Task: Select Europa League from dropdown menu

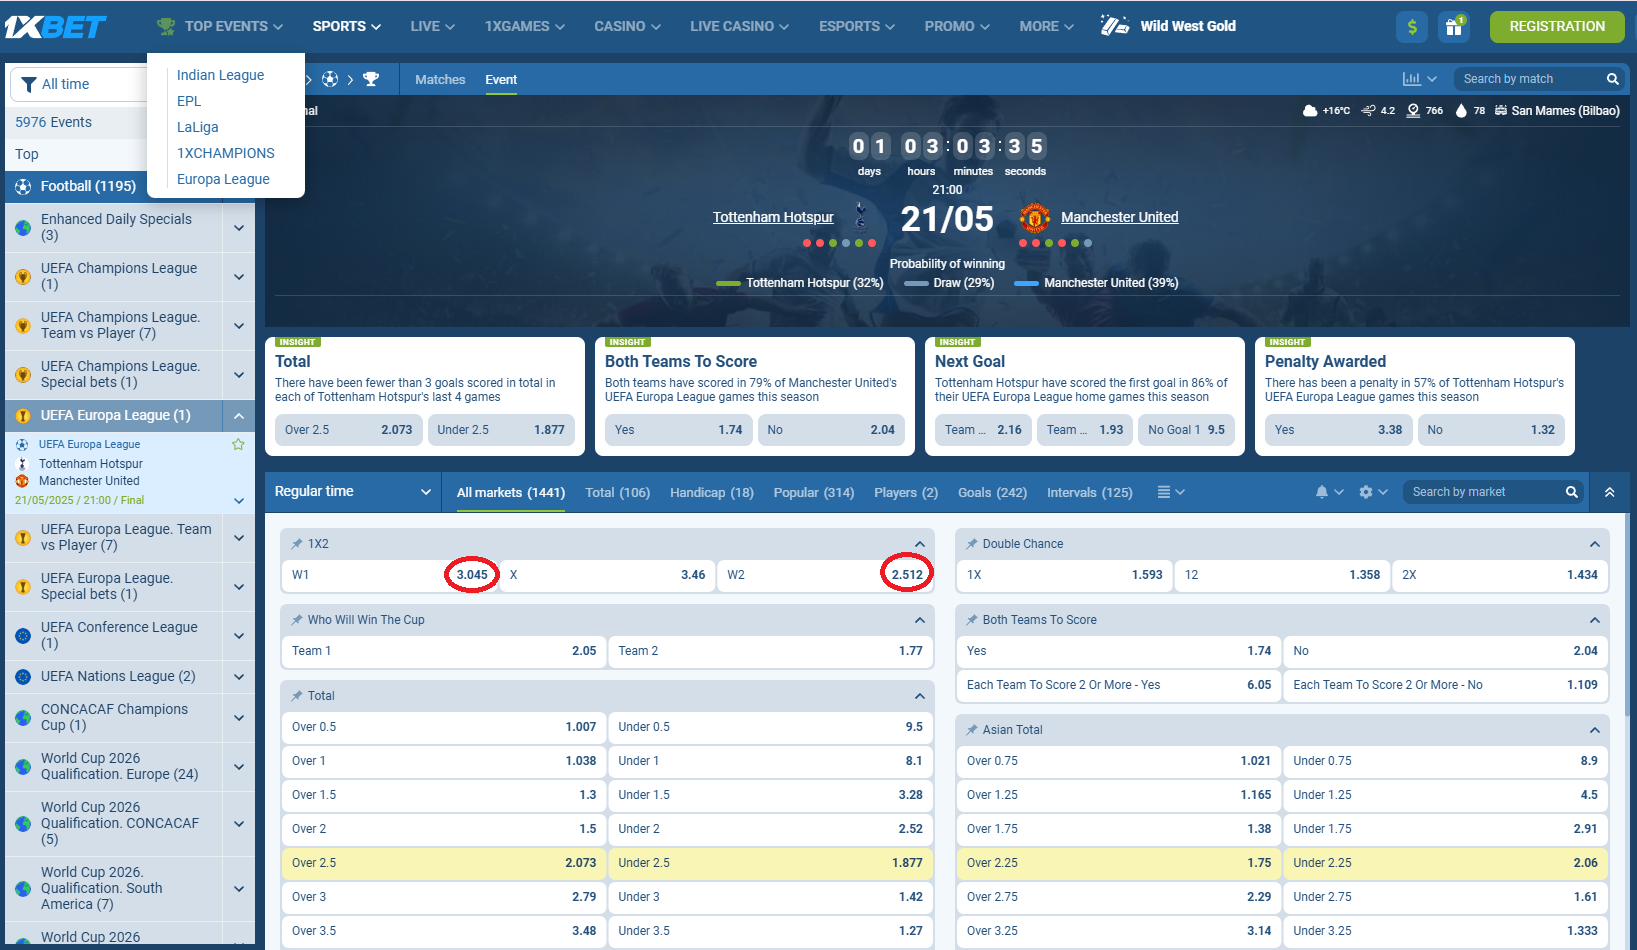Action: tap(223, 179)
